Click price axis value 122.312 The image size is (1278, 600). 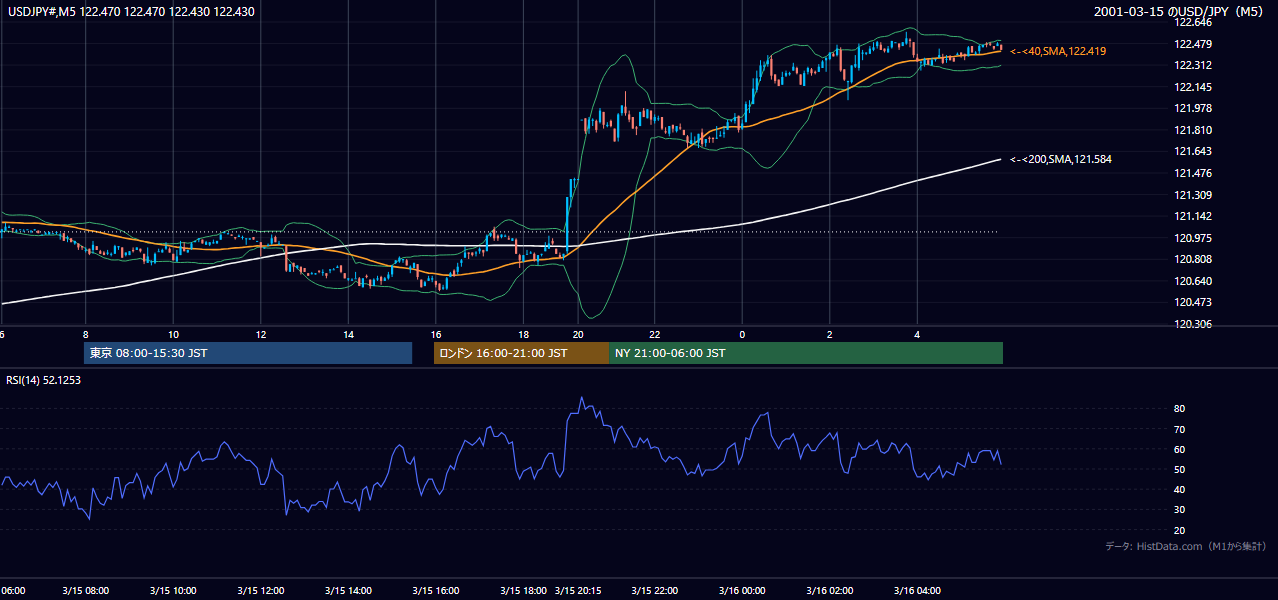pyautogui.click(x=1194, y=65)
